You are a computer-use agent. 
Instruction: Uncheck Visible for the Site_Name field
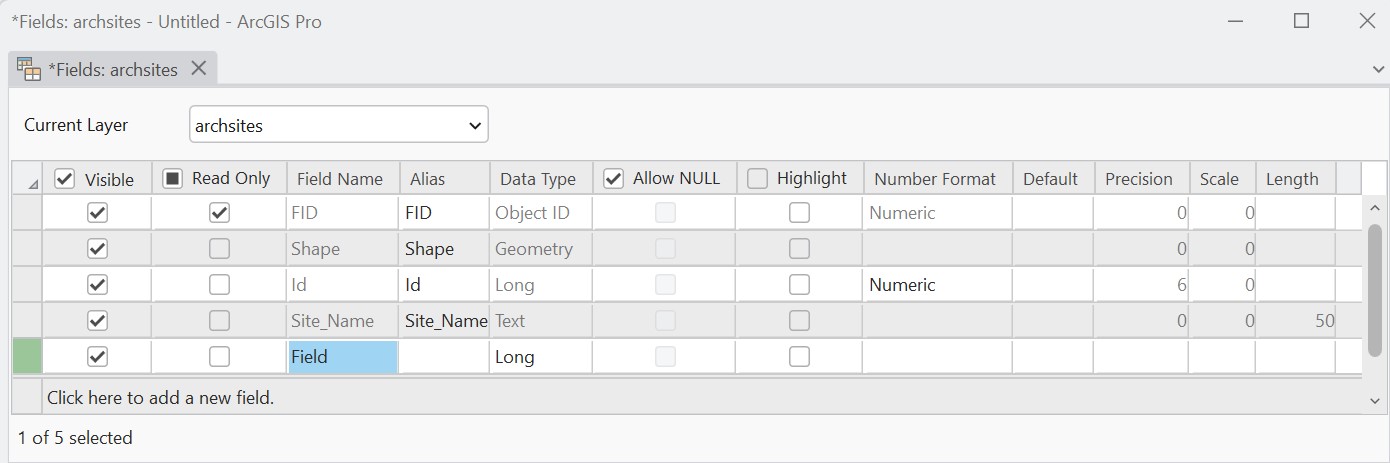point(97,321)
